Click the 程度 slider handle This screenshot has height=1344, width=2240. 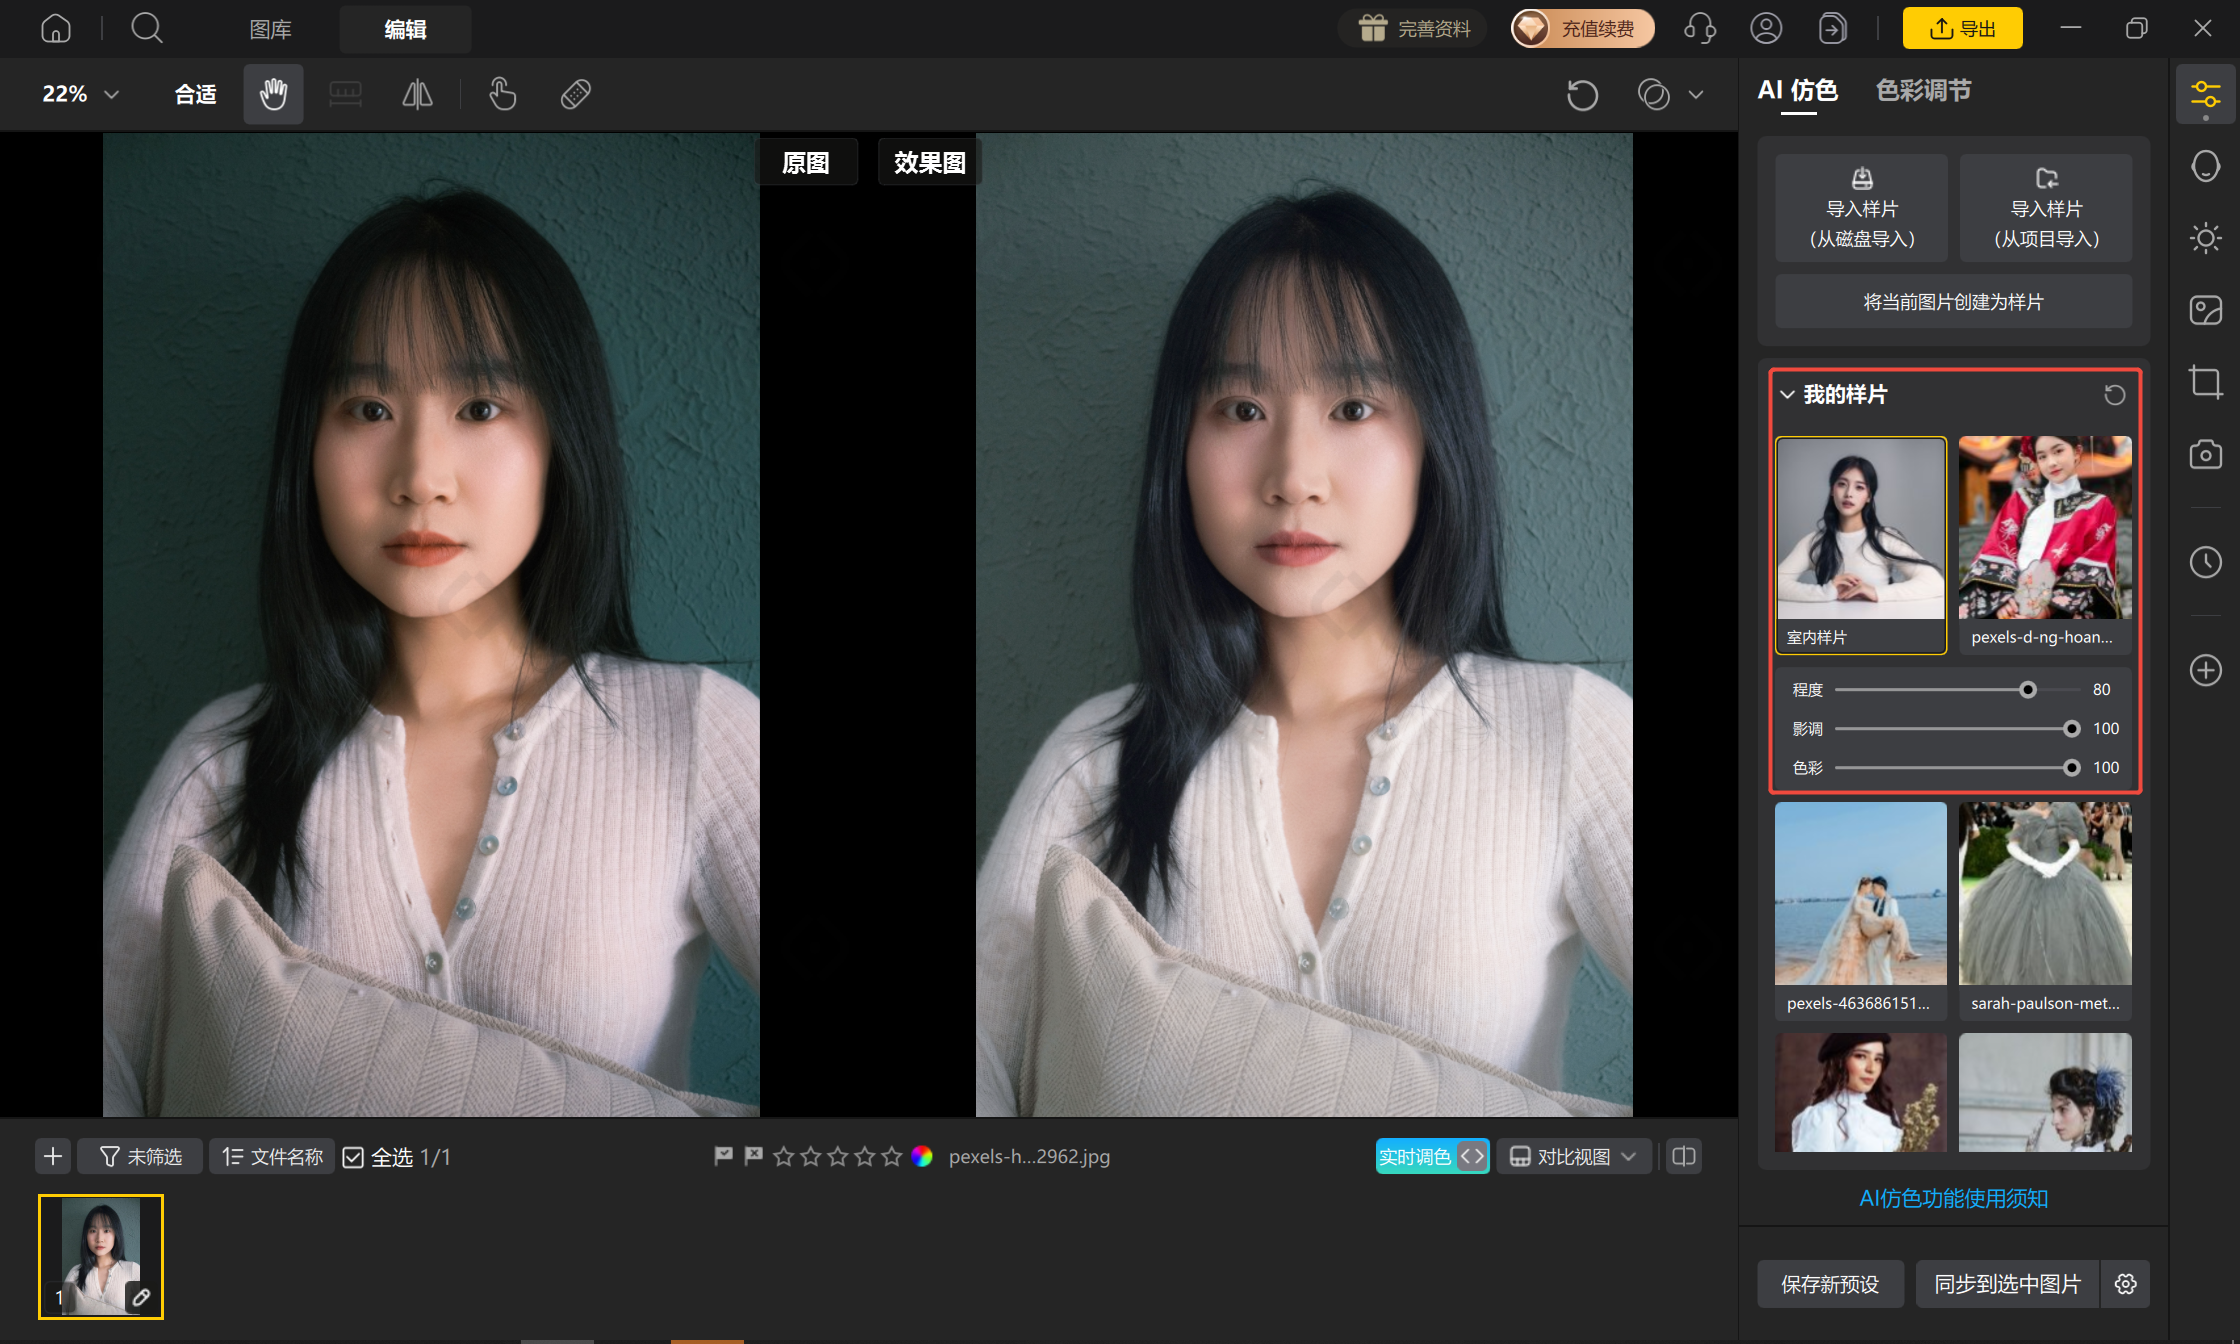(x=2028, y=690)
